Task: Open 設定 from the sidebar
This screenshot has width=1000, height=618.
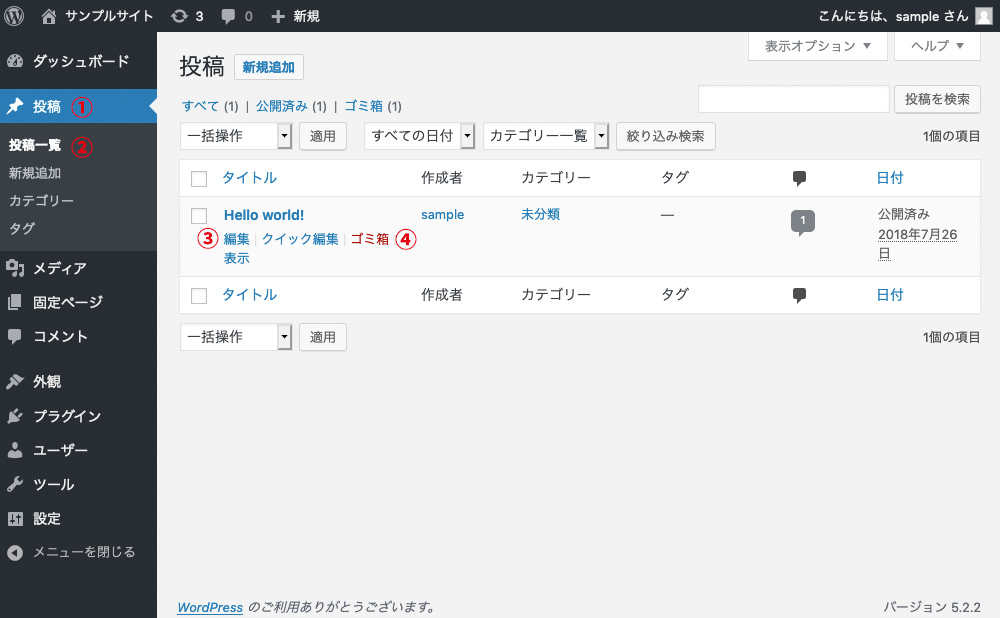Action: tap(45, 519)
